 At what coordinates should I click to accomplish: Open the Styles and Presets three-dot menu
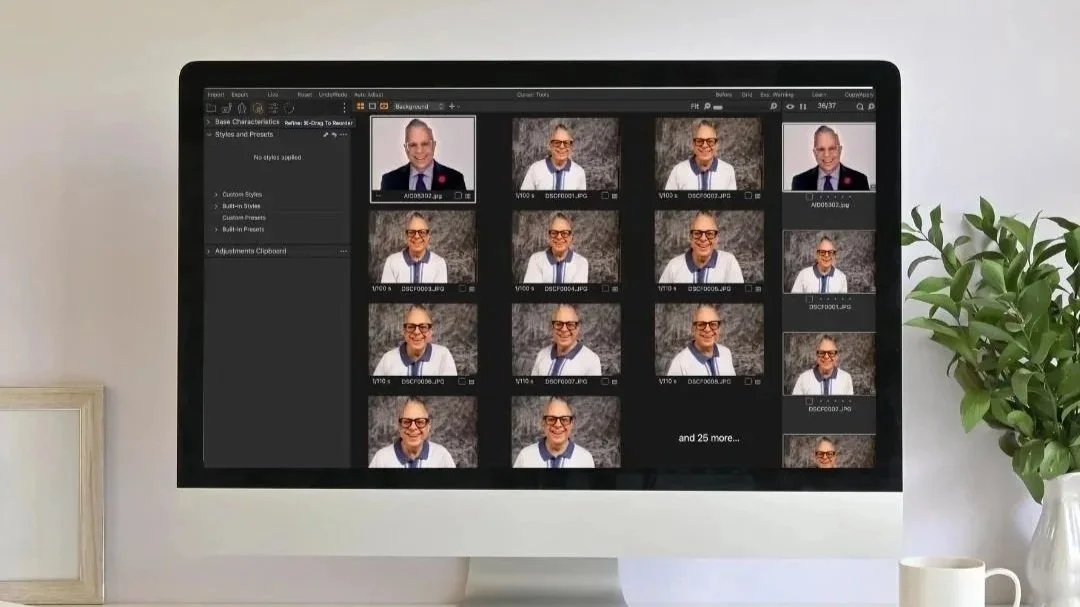344,134
